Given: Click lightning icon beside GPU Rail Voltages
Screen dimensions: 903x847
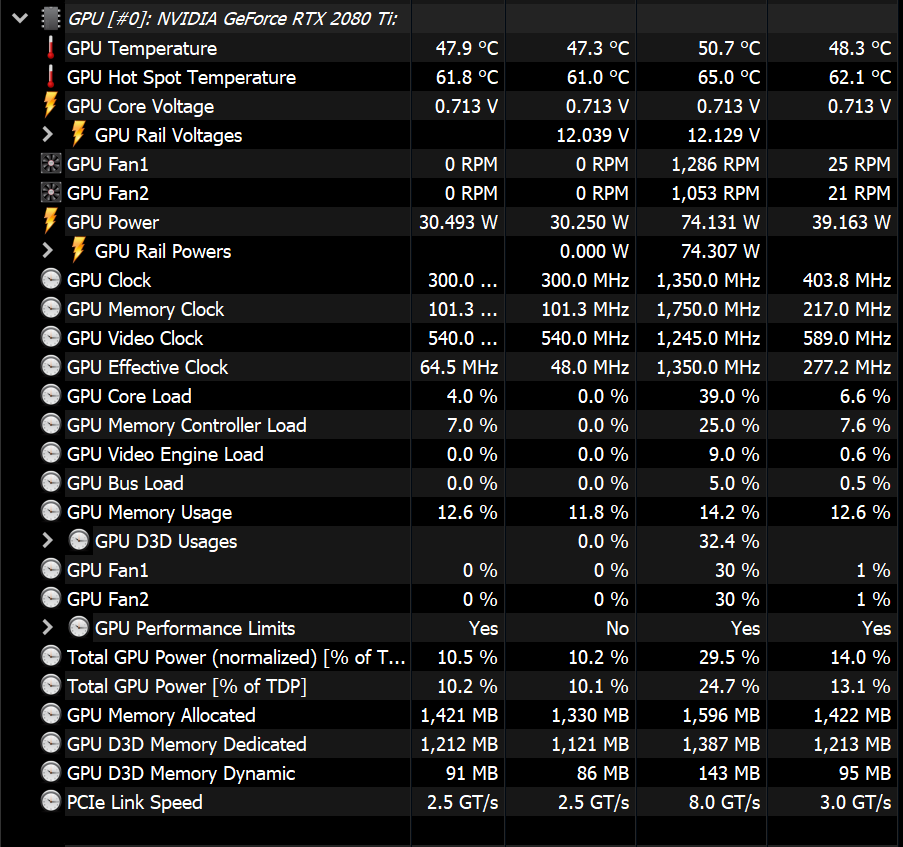Looking at the screenshot, I should click(78, 134).
